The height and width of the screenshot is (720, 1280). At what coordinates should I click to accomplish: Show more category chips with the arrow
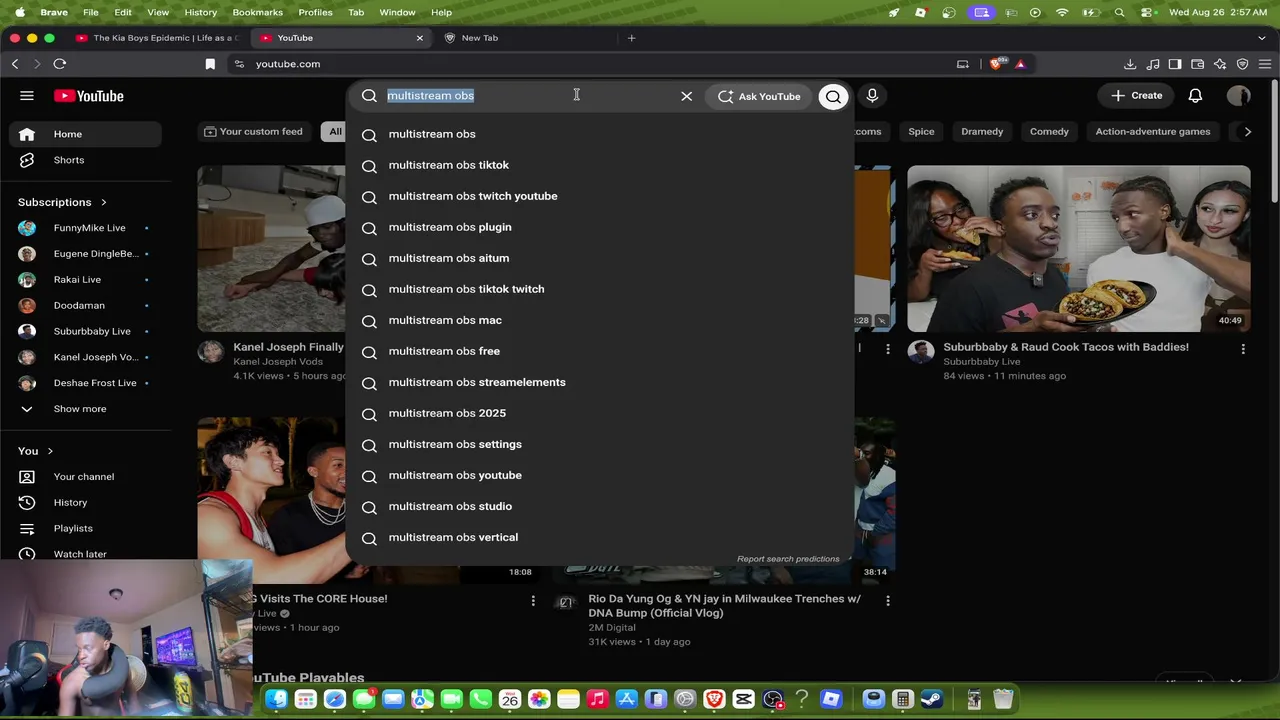click(x=1247, y=131)
